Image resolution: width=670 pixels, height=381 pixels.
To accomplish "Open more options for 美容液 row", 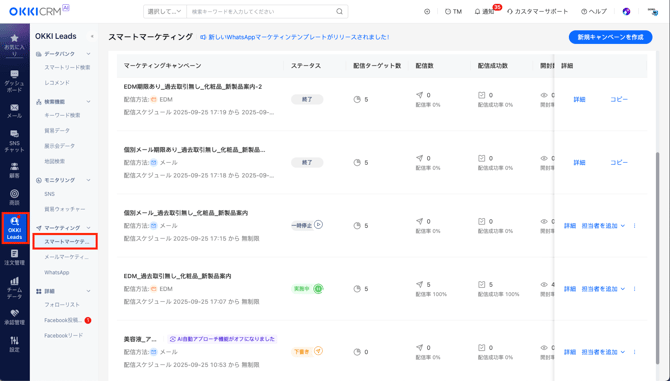I will tap(635, 352).
